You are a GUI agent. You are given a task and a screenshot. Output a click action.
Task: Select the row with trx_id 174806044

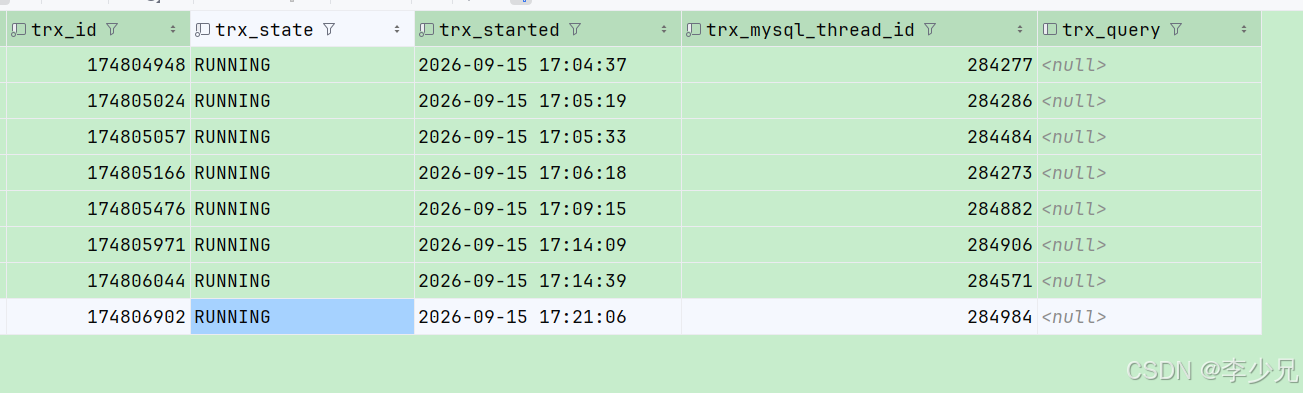(634, 281)
